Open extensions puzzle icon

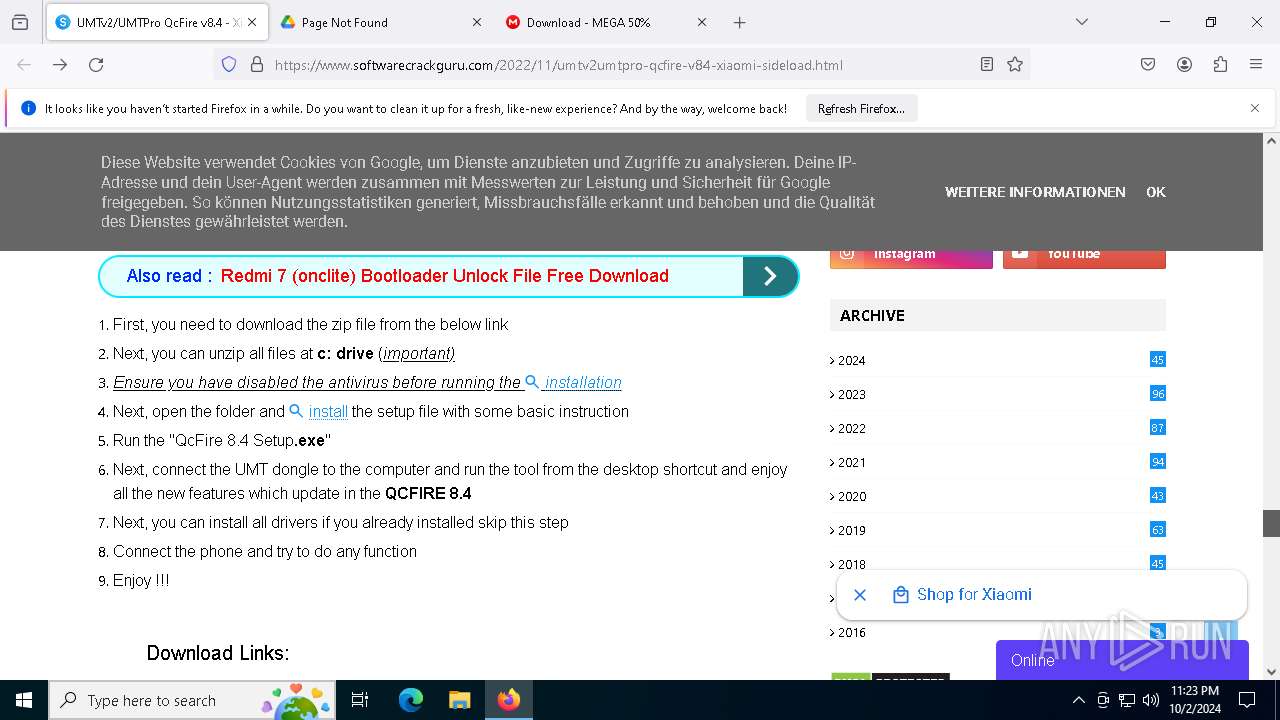(x=1220, y=64)
